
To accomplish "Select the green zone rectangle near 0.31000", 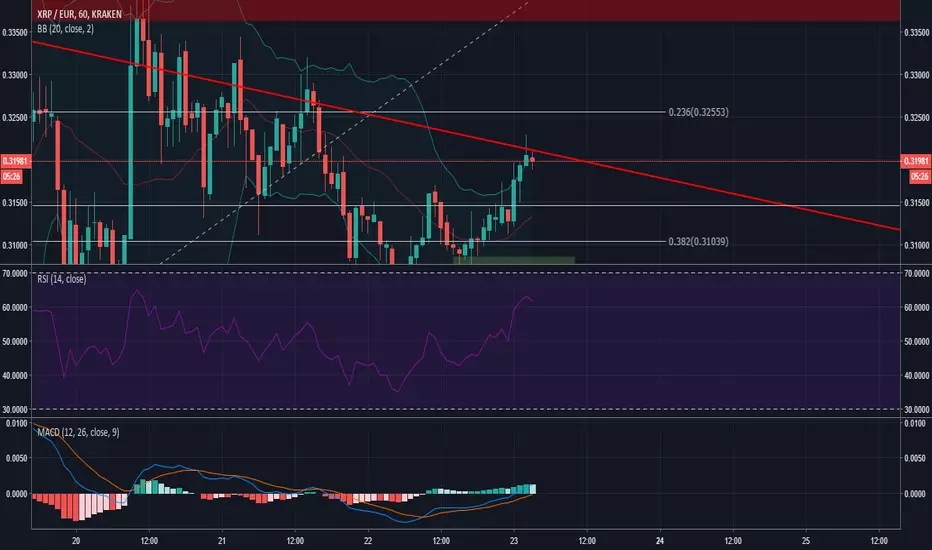I will pyautogui.click(x=514, y=260).
